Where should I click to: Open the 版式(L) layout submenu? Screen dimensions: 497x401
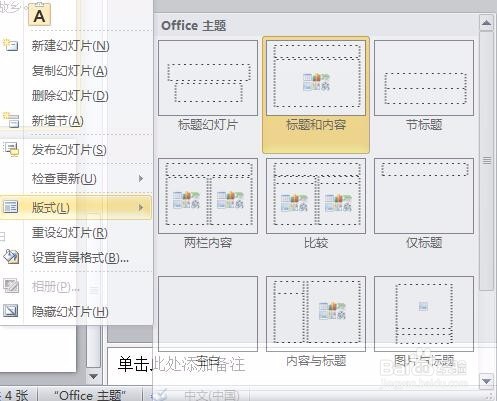(76, 207)
